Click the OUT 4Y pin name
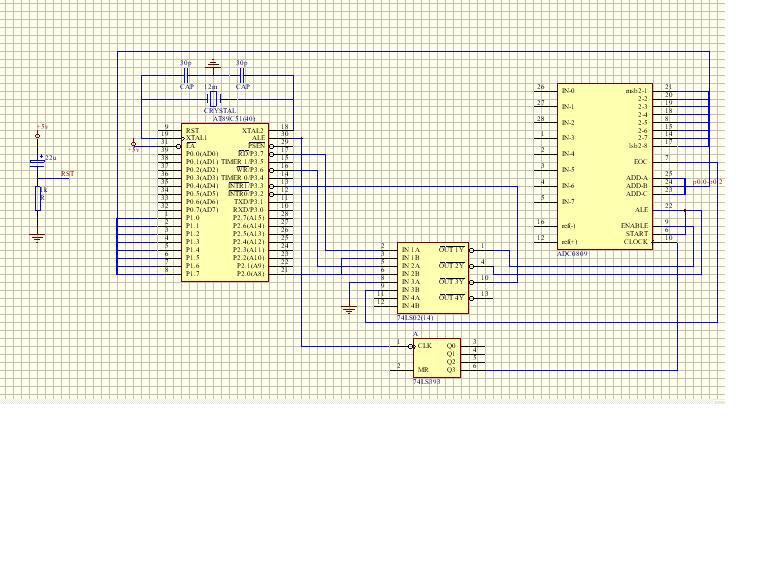This screenshot has height=581, width=774. click(452, 298)
